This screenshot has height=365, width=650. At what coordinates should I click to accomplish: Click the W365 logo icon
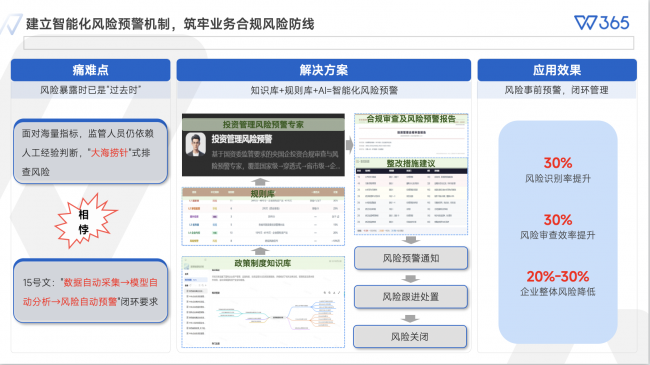pos(602,22)
